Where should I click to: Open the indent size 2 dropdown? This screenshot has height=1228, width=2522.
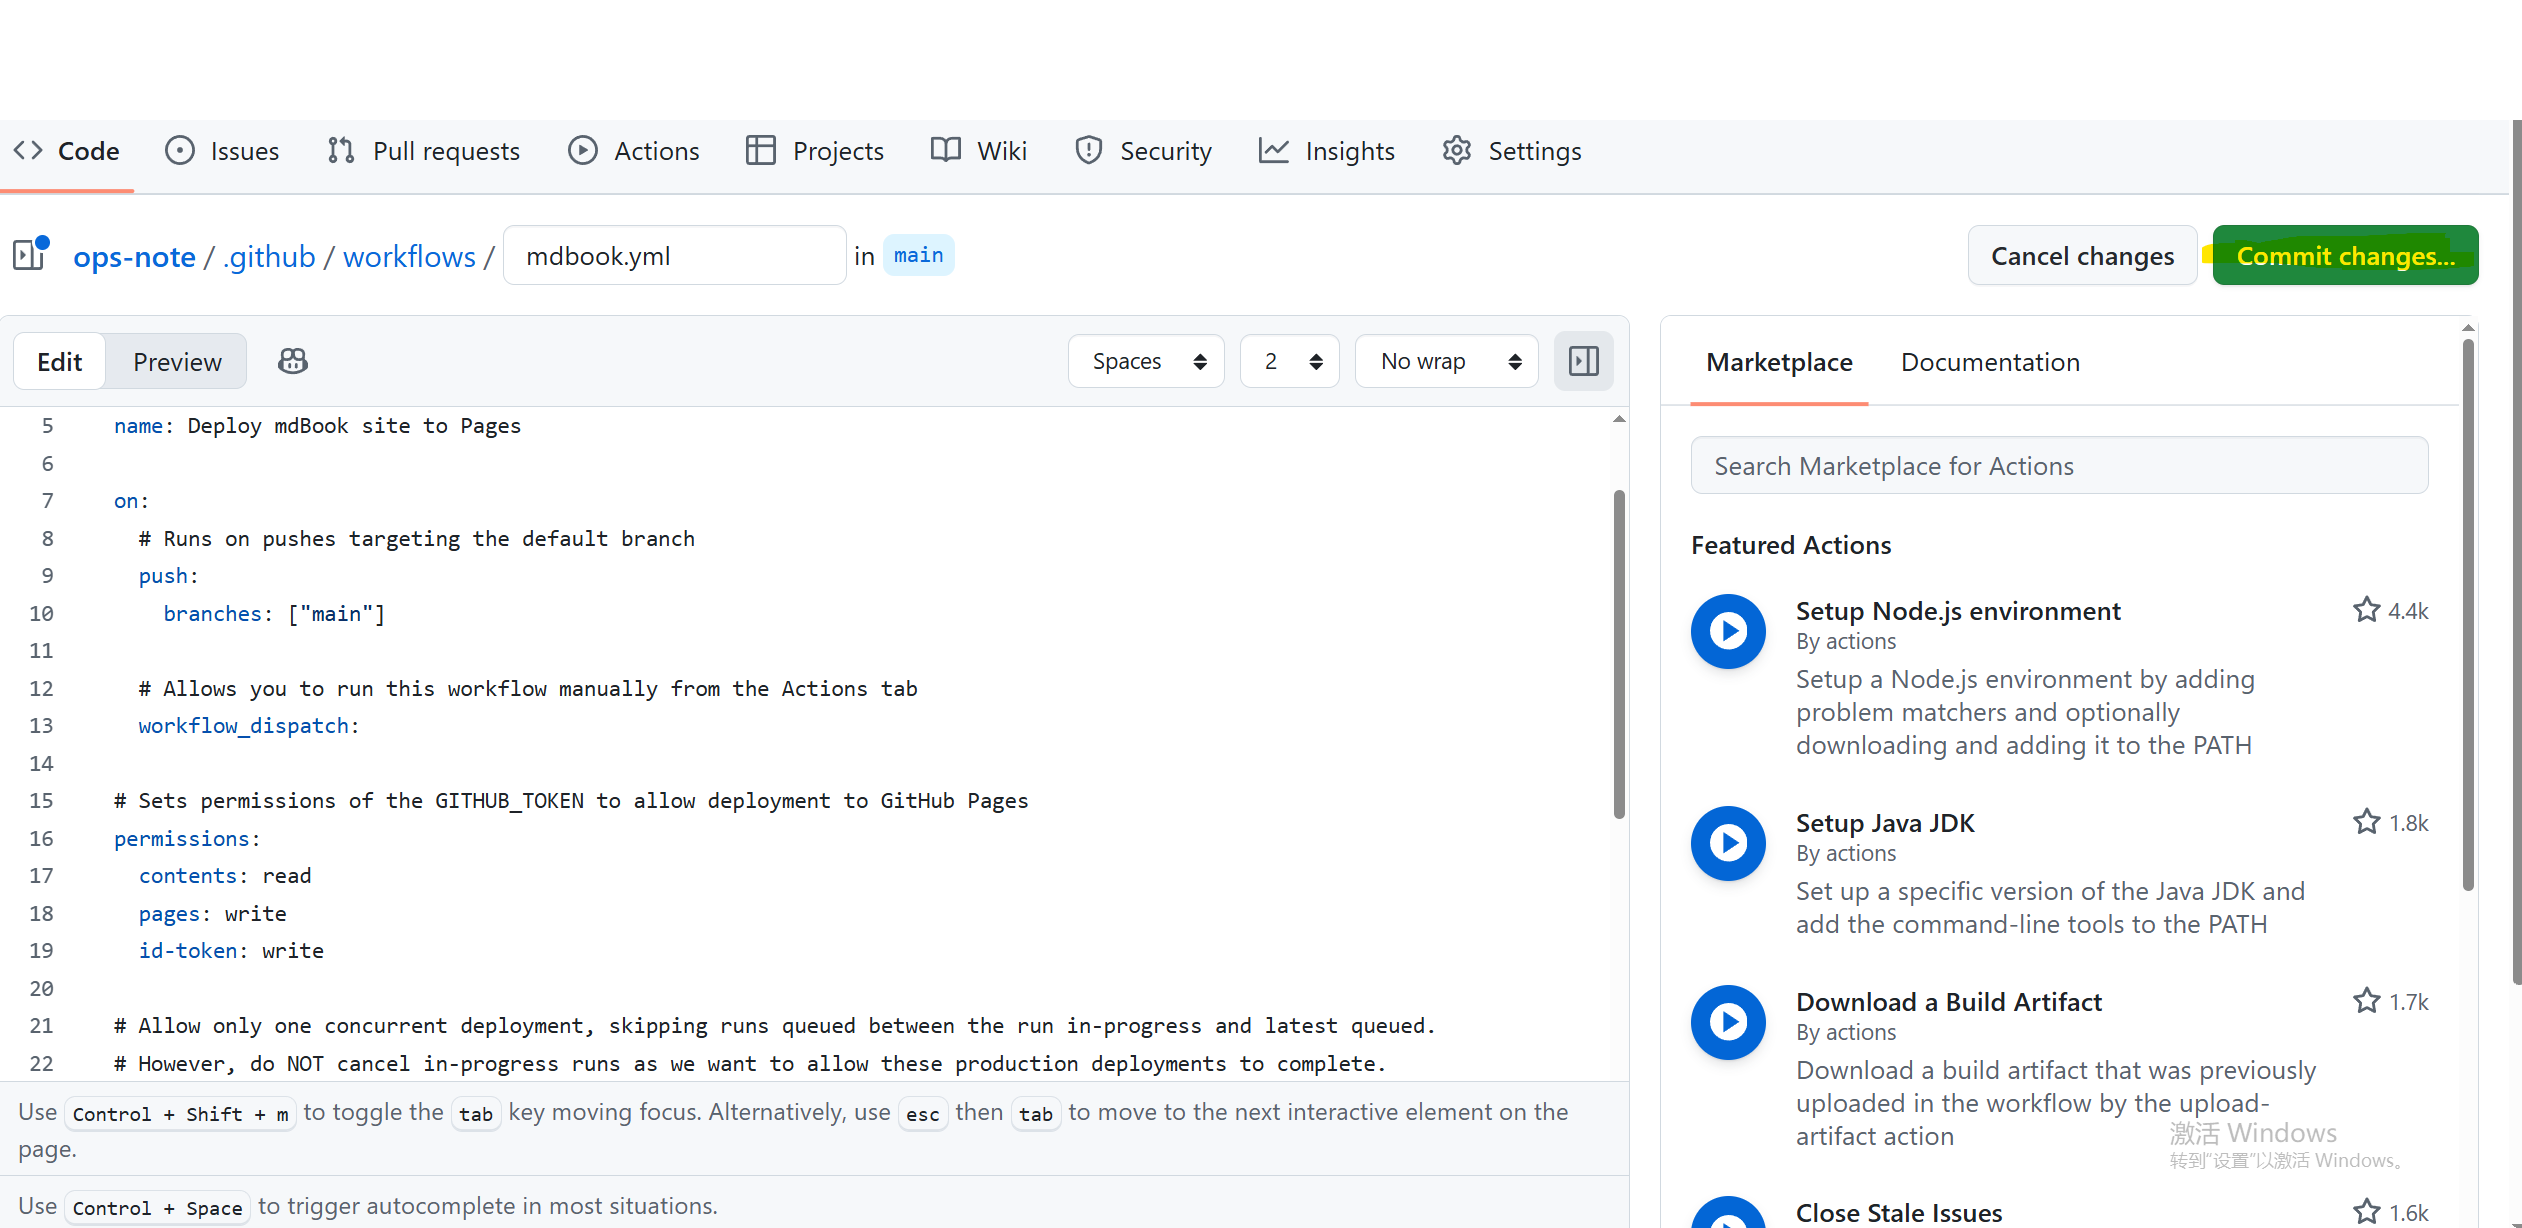pos(1289,361)
